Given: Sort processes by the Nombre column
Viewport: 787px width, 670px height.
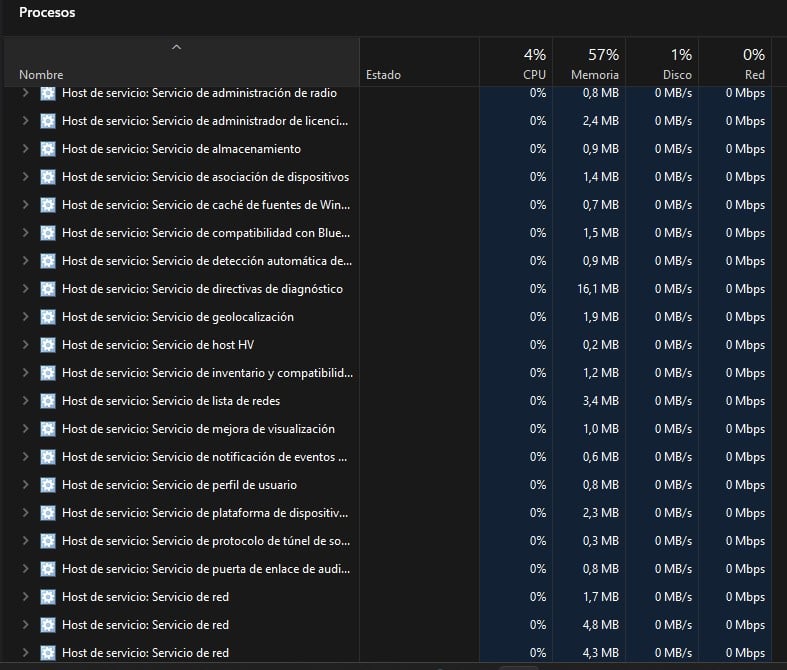Looking at the screenshot, I should click(x=181, y=62).
